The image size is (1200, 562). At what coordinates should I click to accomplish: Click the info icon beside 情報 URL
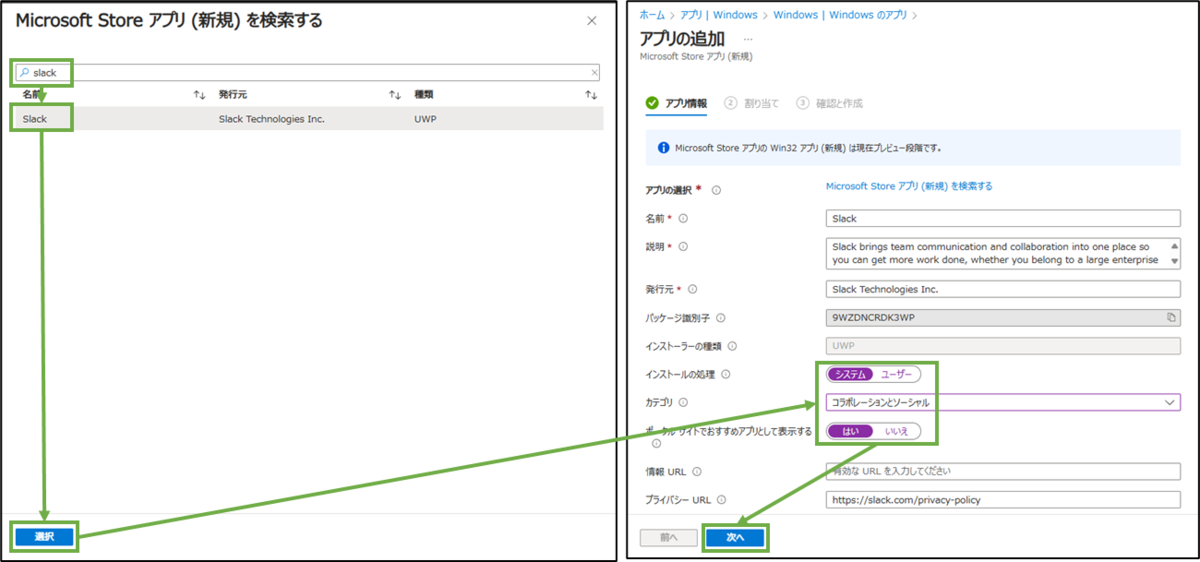(x=697, y=472)
